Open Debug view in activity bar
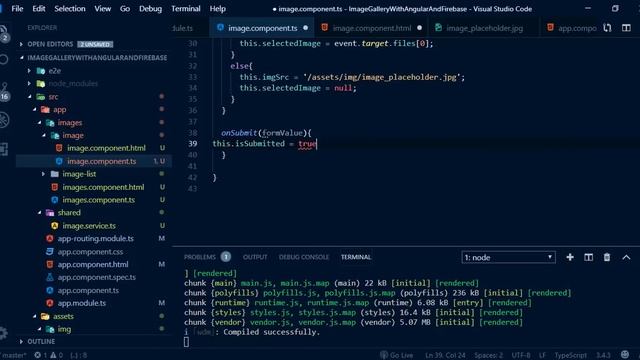Screen dimensions: 640x360 click(4, 120)
